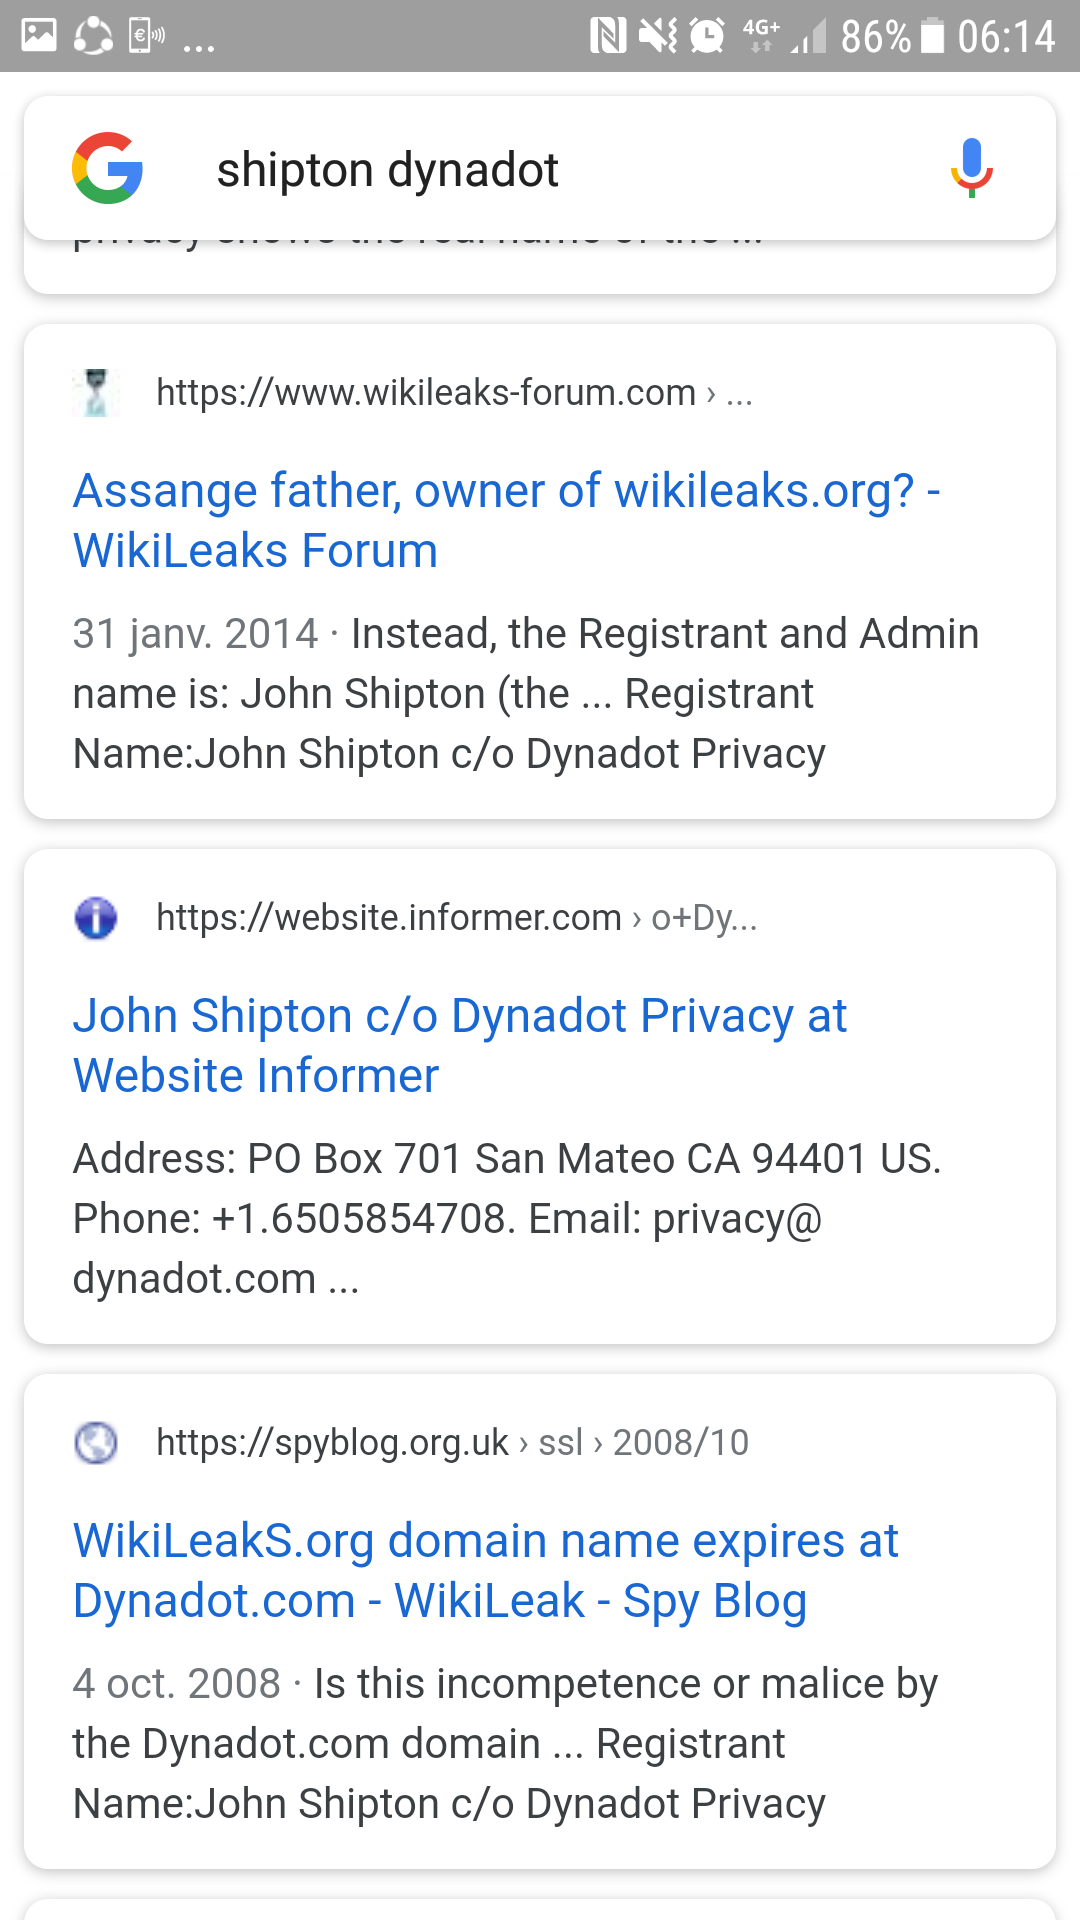Tap the battery status icon
The height and width of the screenshot is (1920, 1080).
932,36
